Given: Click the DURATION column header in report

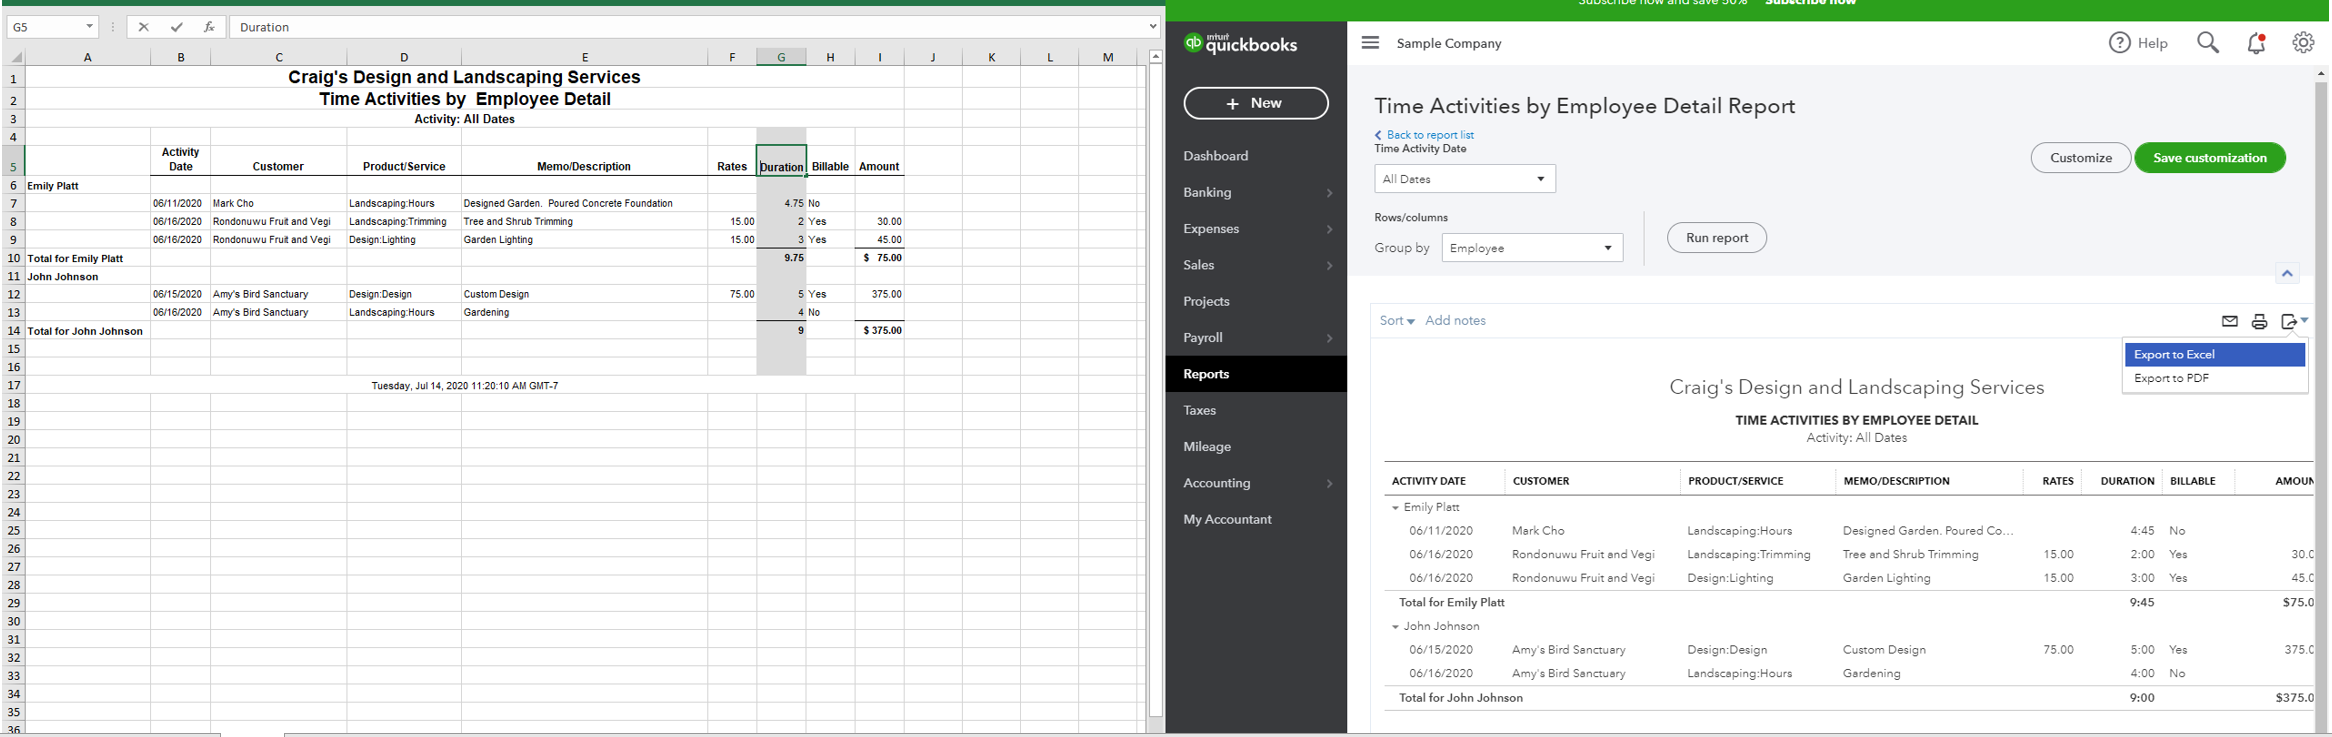Looking at the screenshot, I should 2127,481.
